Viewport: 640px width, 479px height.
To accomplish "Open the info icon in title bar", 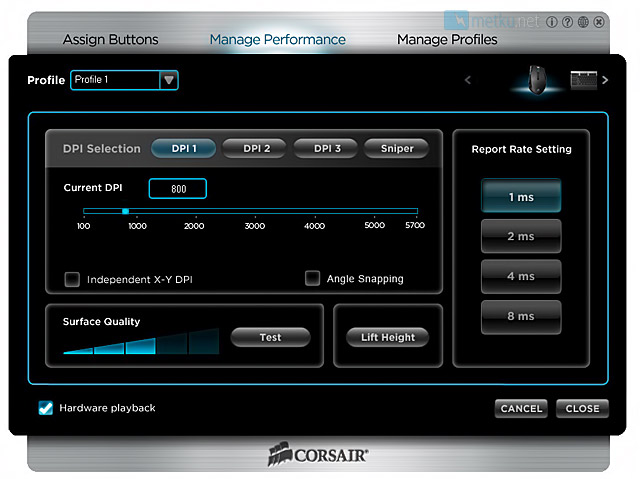I will click(552, 22).
